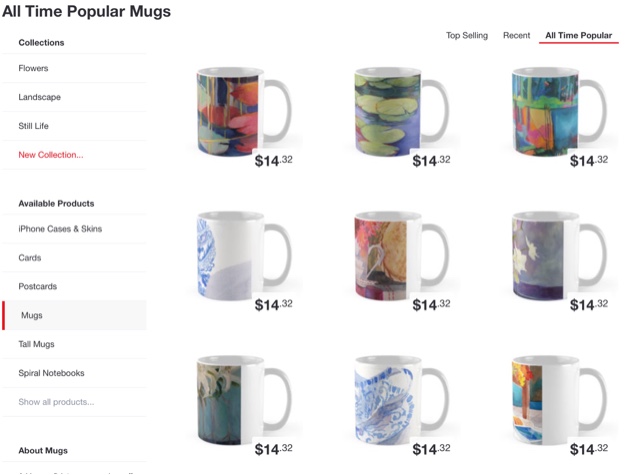Choose the blue and white porcelain mug in the middle row

coord(244,256)
